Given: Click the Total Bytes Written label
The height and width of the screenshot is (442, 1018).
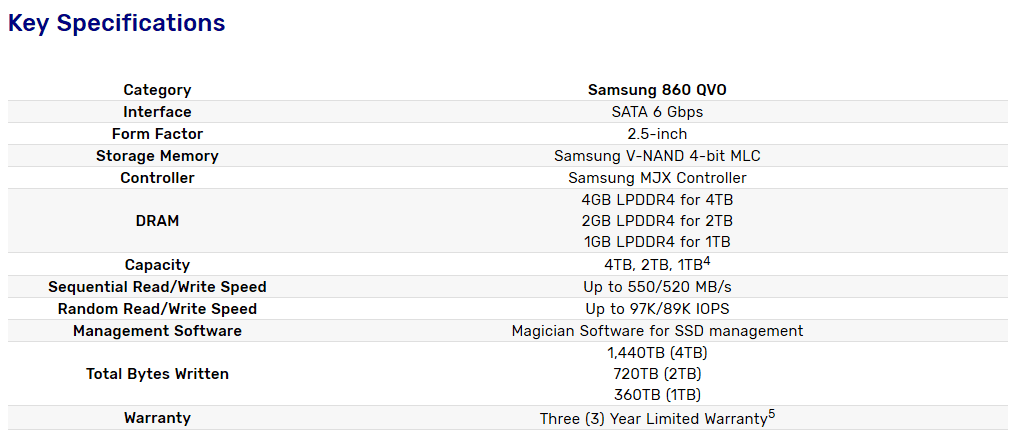Looking at the screenshot, I should (157, 374).
